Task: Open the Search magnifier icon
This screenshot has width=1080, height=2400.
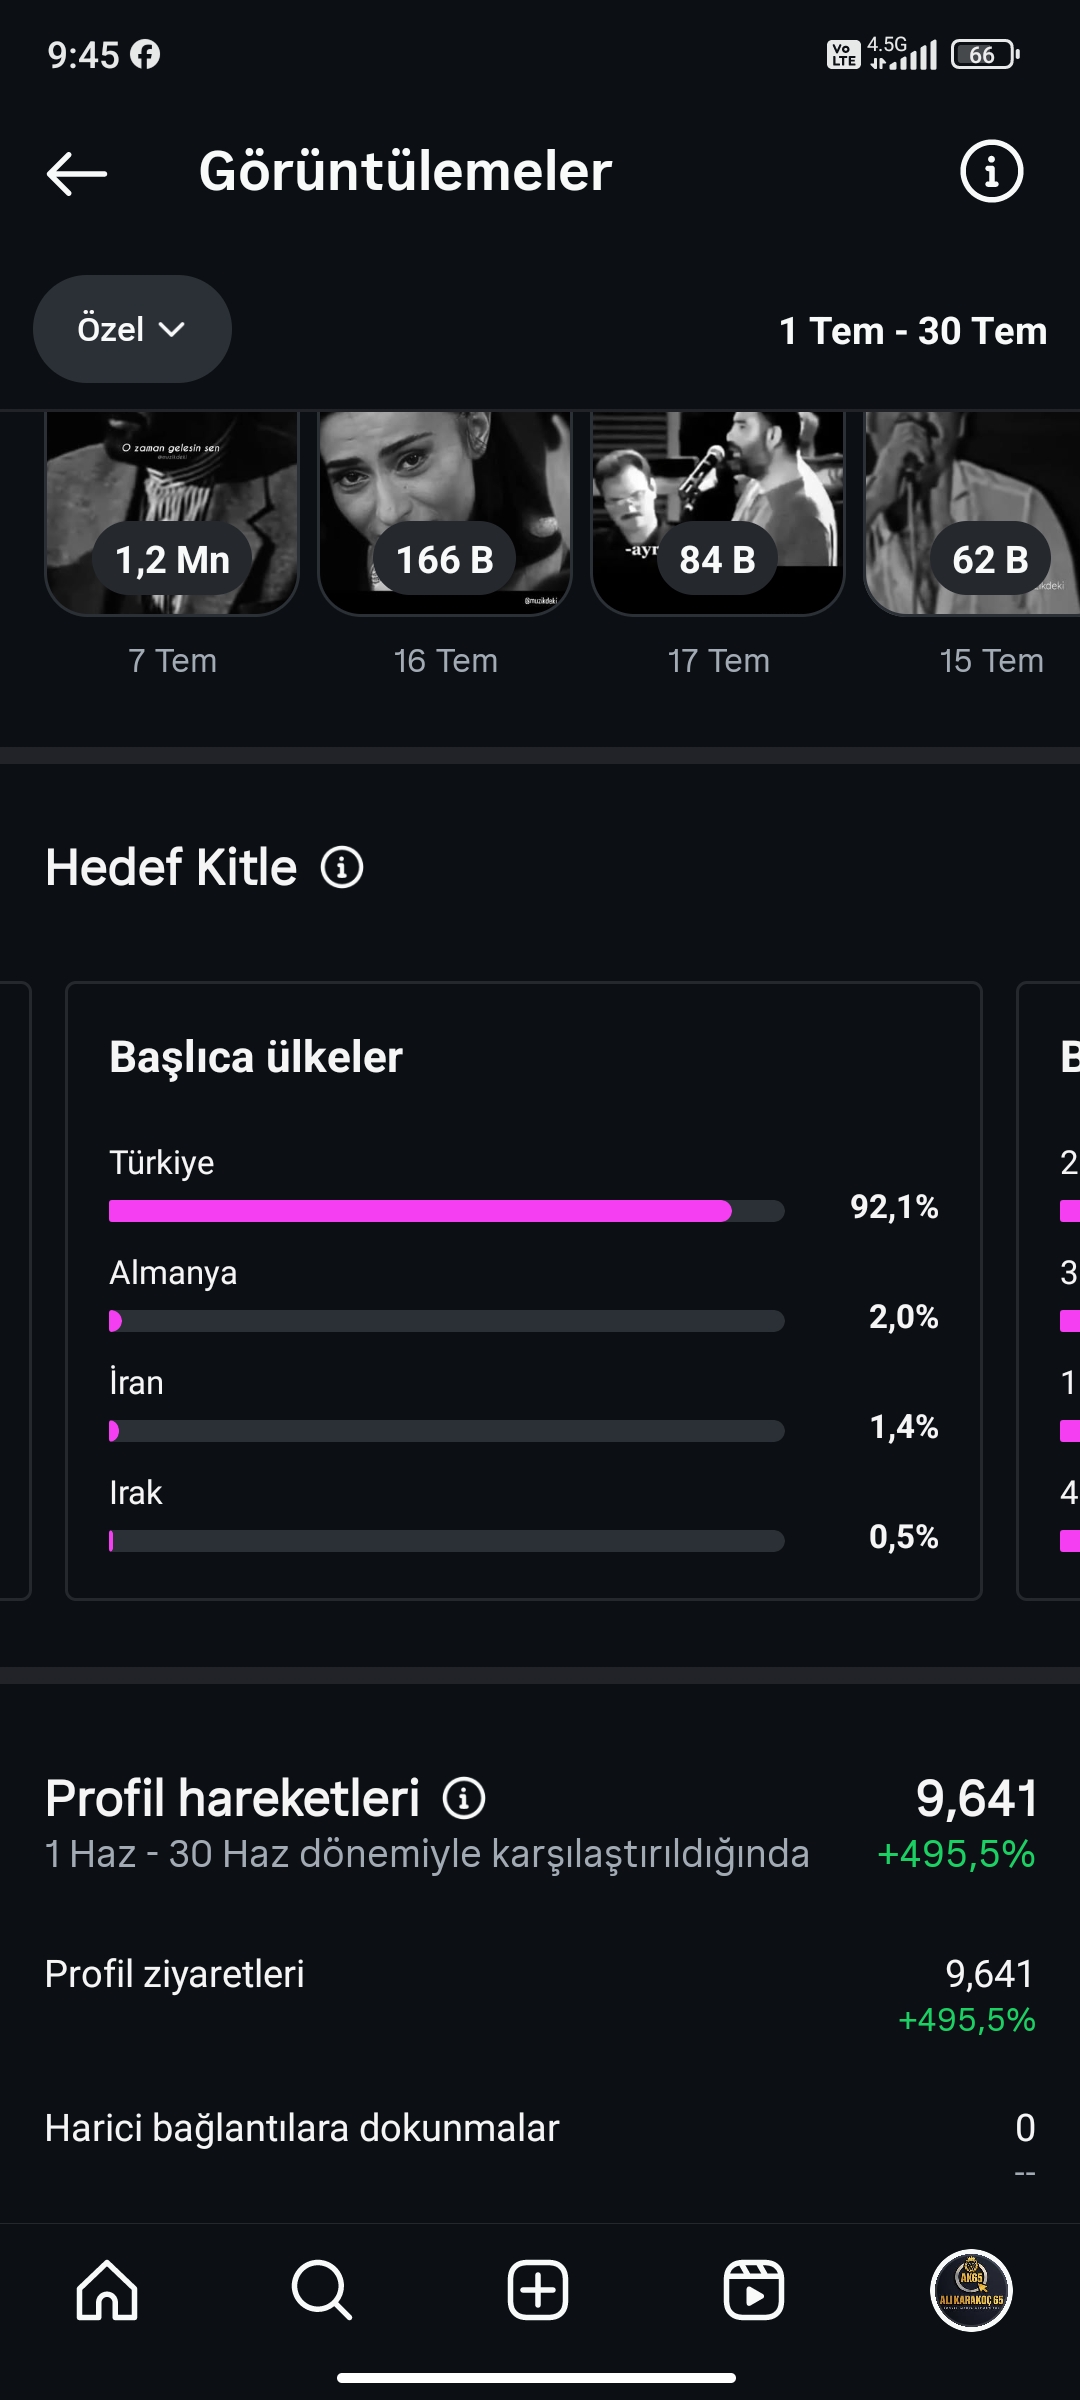Action: coord(322,2290)
